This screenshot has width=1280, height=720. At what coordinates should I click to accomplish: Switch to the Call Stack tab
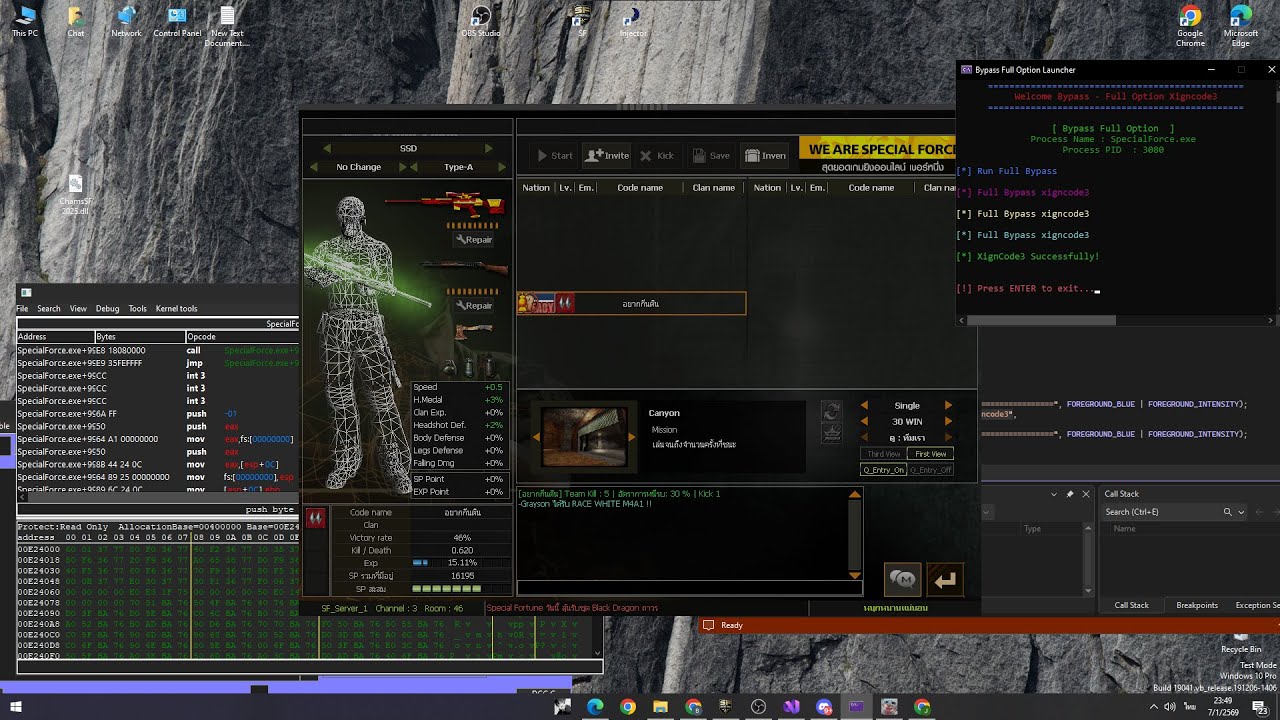1132,605
